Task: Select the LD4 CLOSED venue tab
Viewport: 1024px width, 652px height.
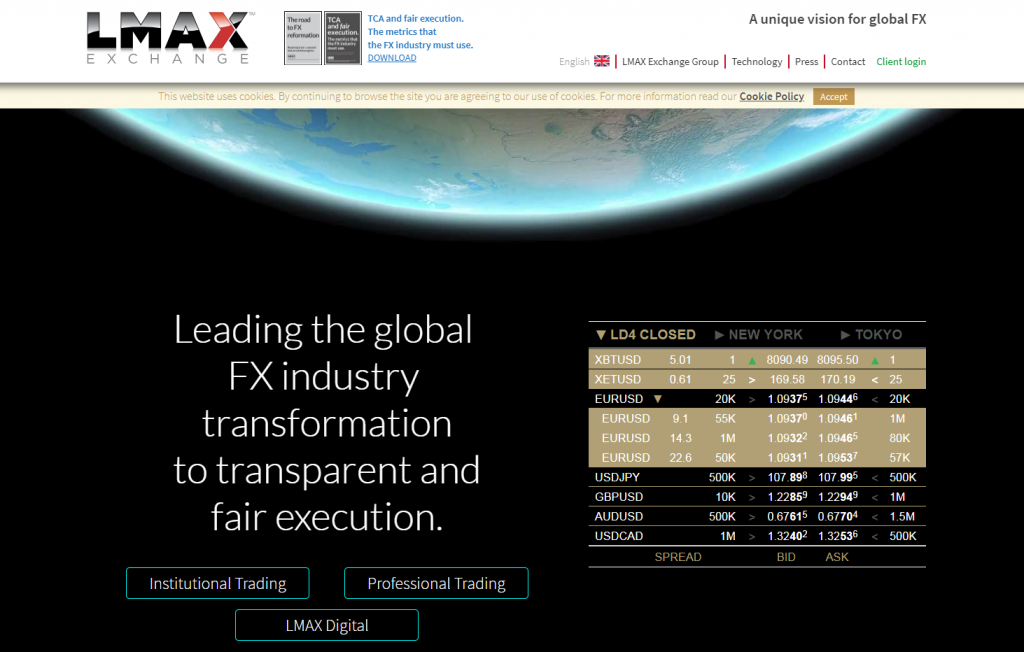Action: 646,334
